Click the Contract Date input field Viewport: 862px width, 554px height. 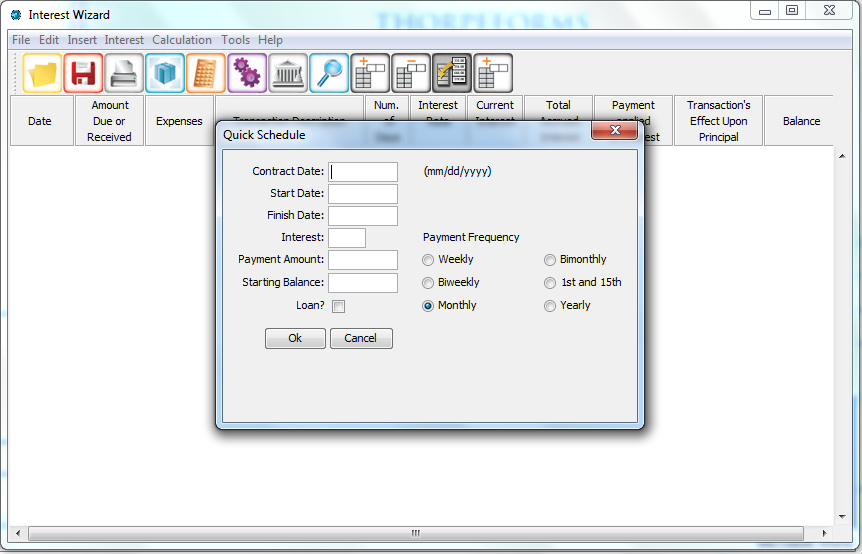[x=363, y=172]
